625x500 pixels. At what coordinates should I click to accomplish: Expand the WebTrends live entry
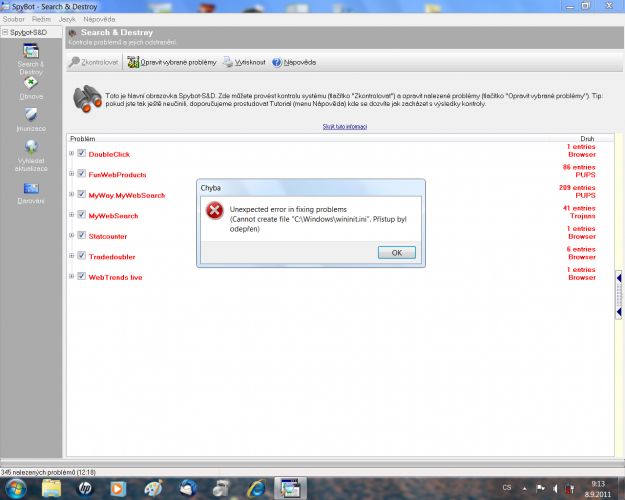tap(71, 276)
